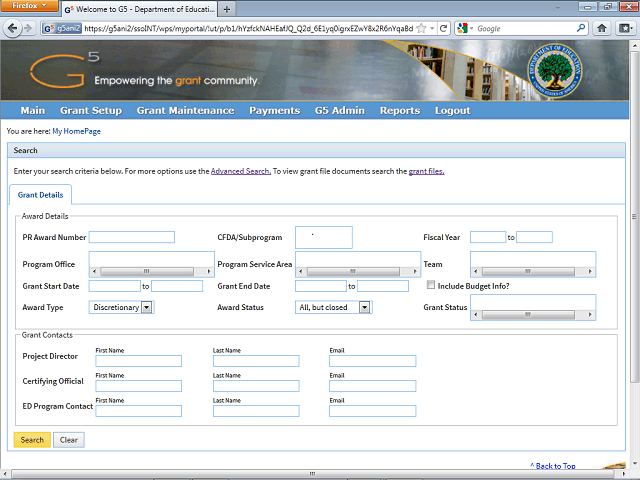Click ED Program Contact Last Name field
640x480 pixels.
coord(256,411)
